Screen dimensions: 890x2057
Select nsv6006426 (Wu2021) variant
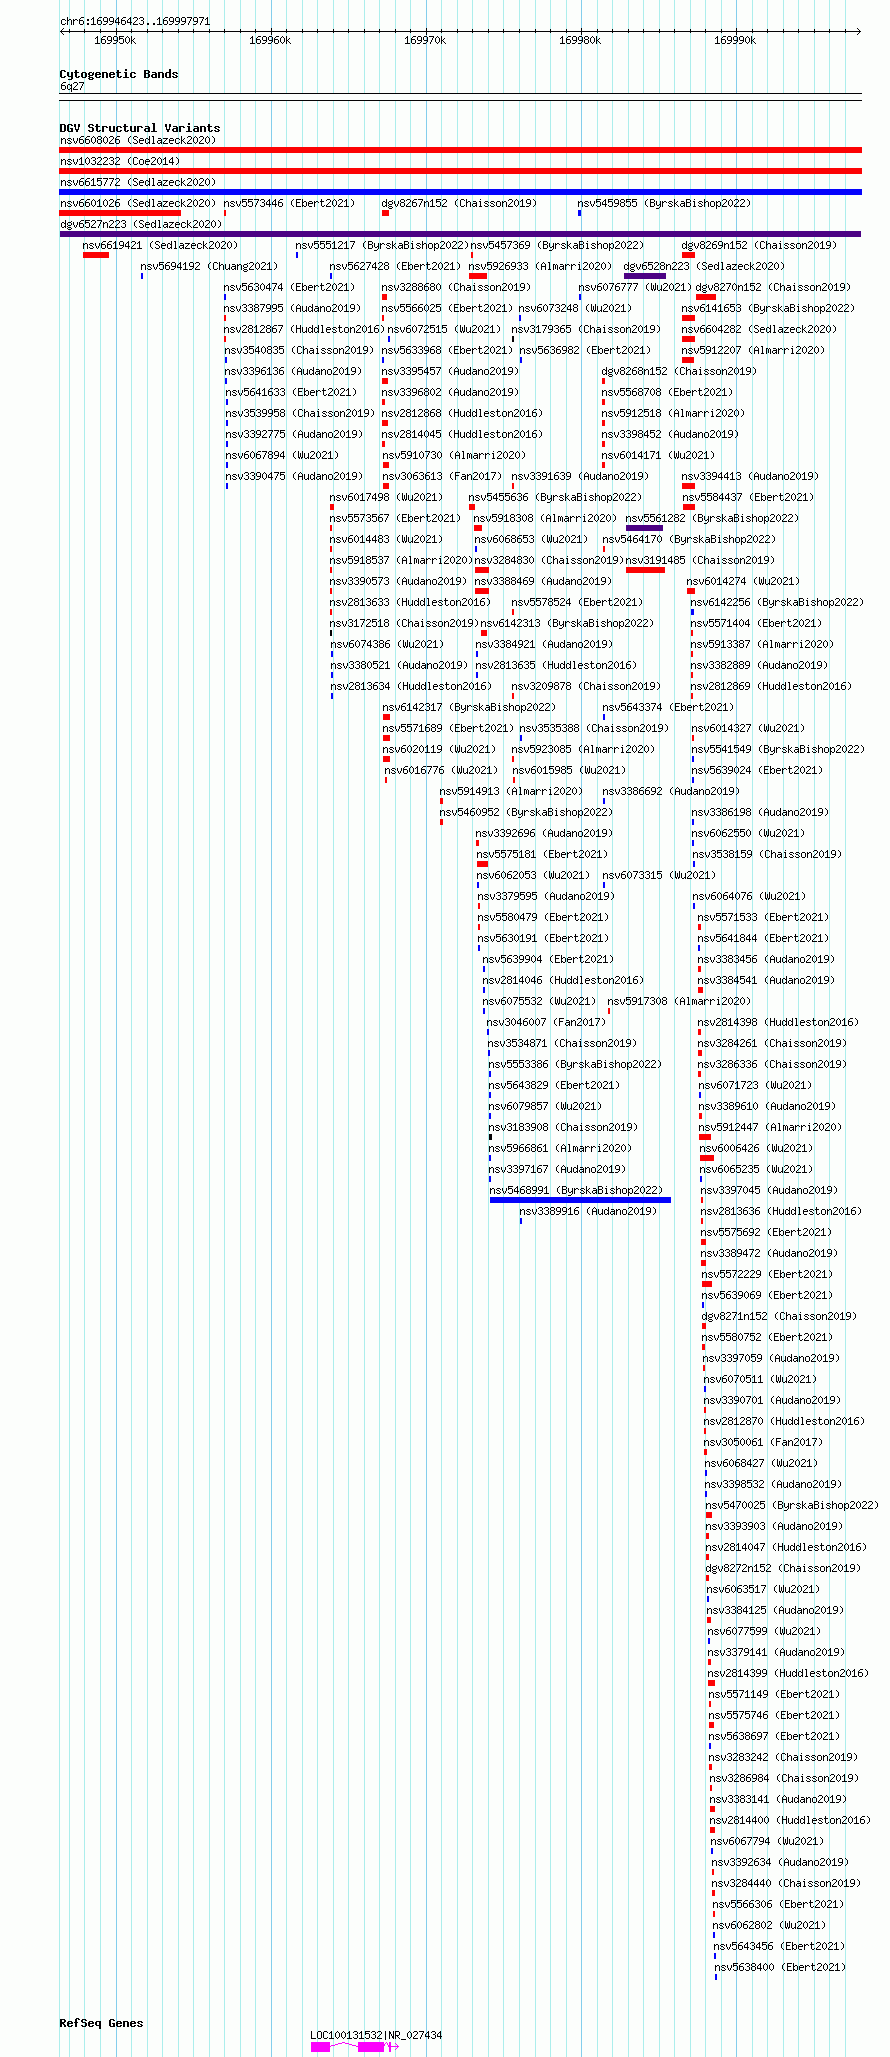point(756,1149)
